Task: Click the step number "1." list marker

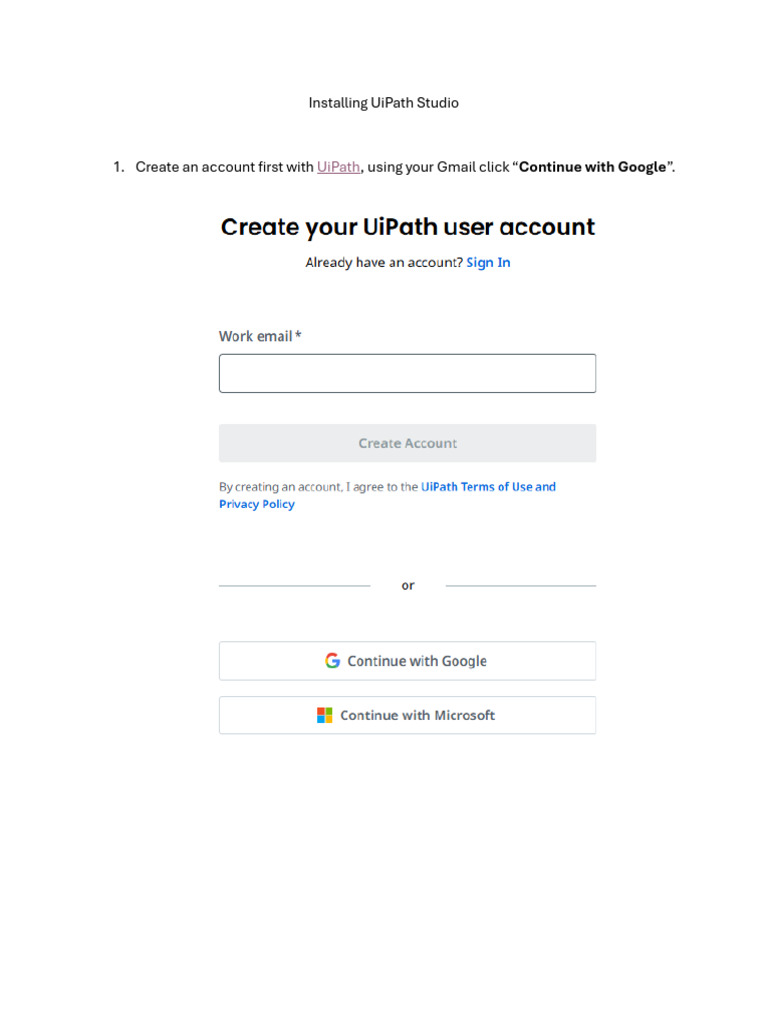Action: click(x=118, y=167)
